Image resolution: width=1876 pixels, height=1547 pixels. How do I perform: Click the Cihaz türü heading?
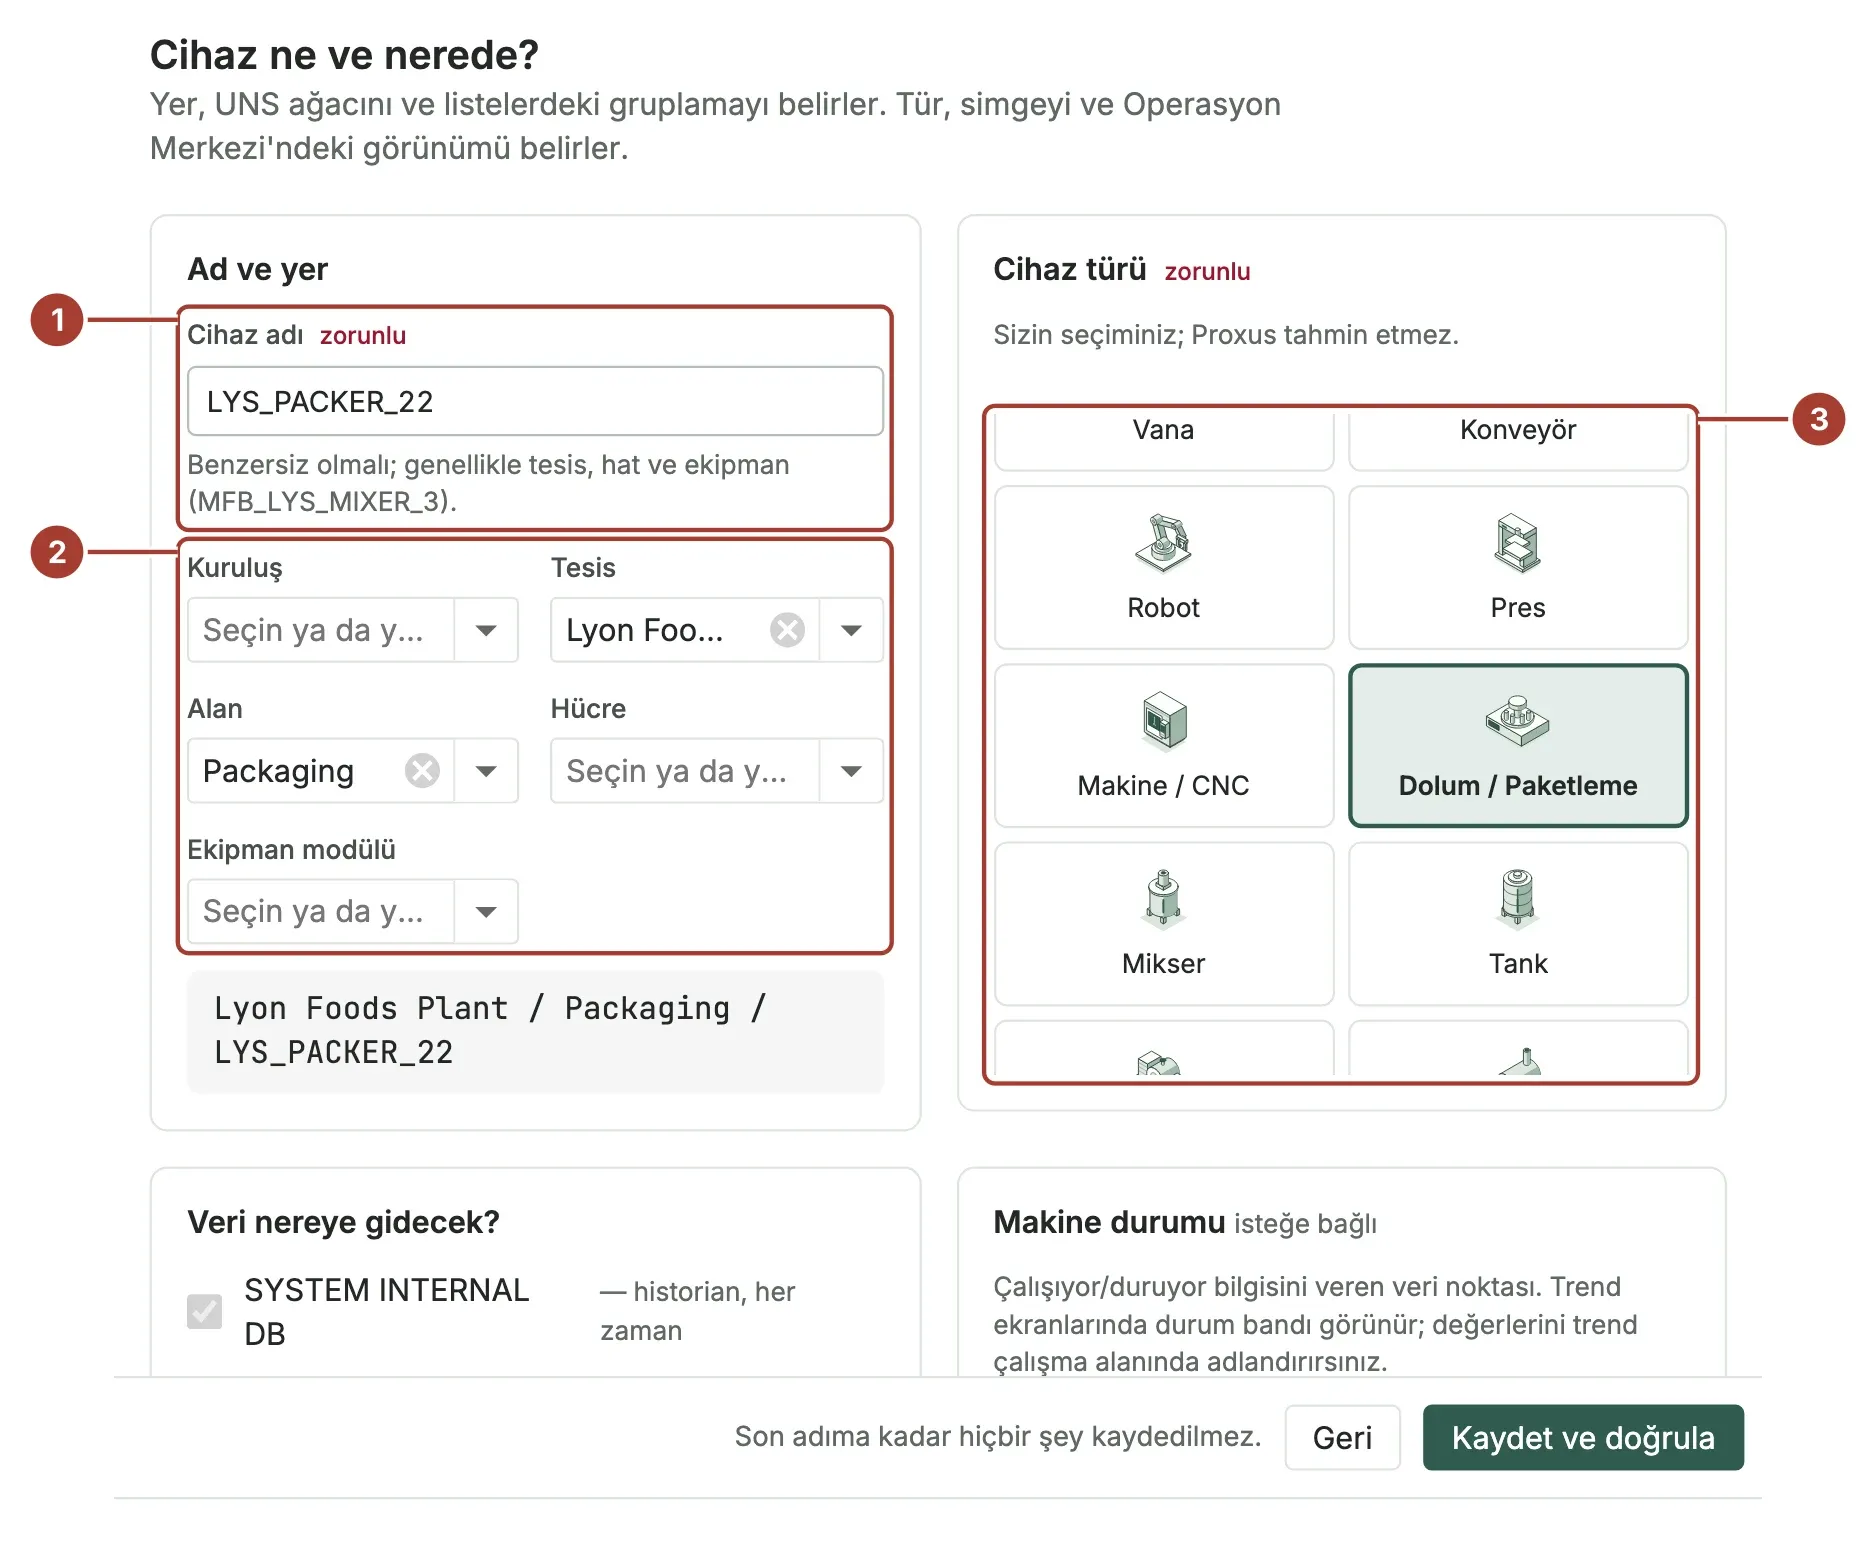pyautogui.click(x=1069, y=269)
